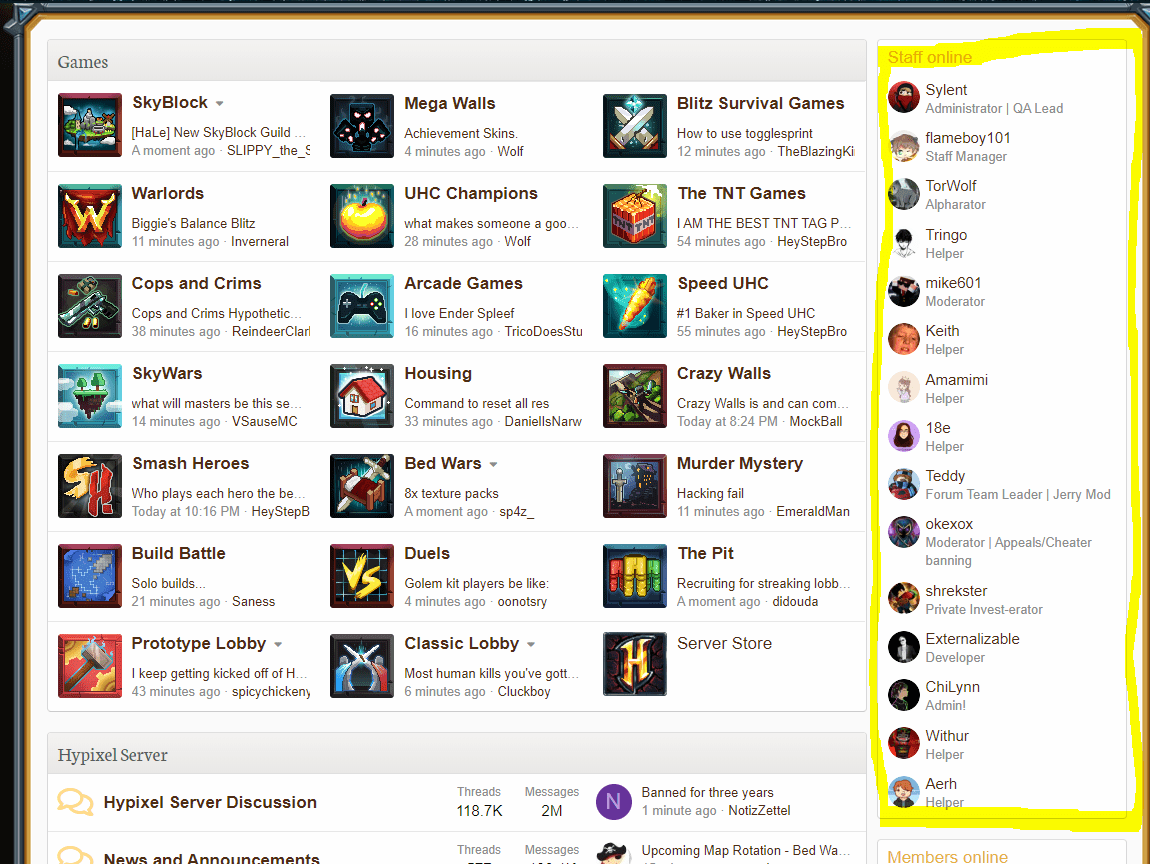
Task: Click the Murder Mystery icon
Action: point(634,486)
